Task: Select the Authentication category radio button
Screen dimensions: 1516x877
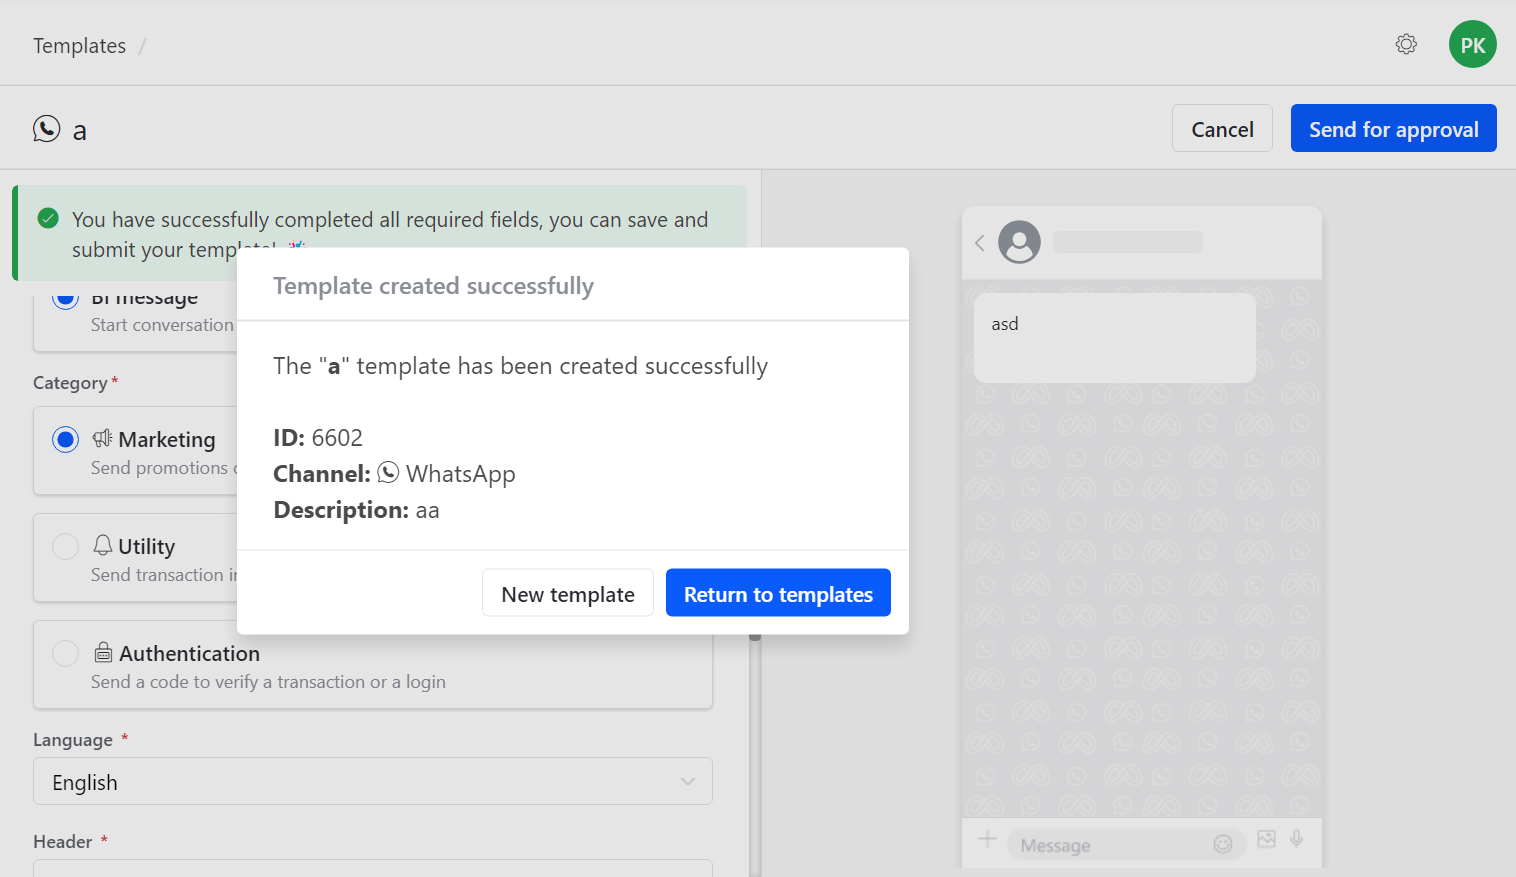Action: (65, 653)
